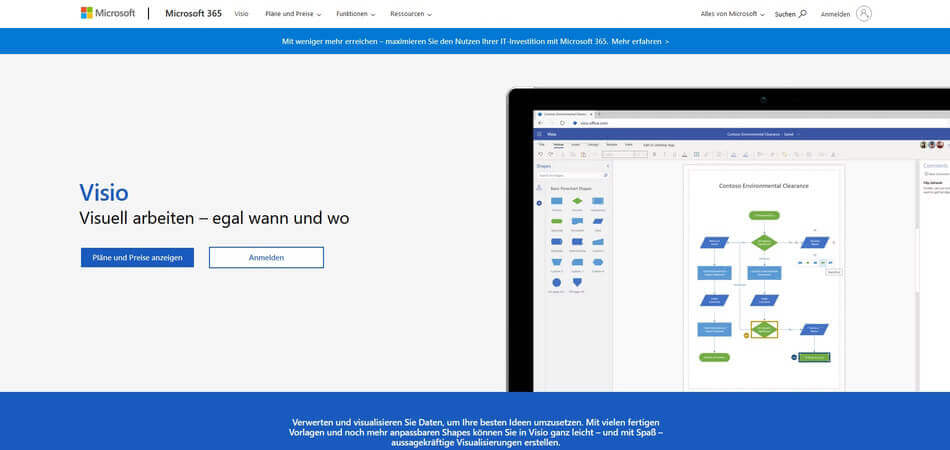950x450 pixels.
Task: Click the paragraph starting Verwerten und visualisieren Sie Daten
Action: [475, 432]
